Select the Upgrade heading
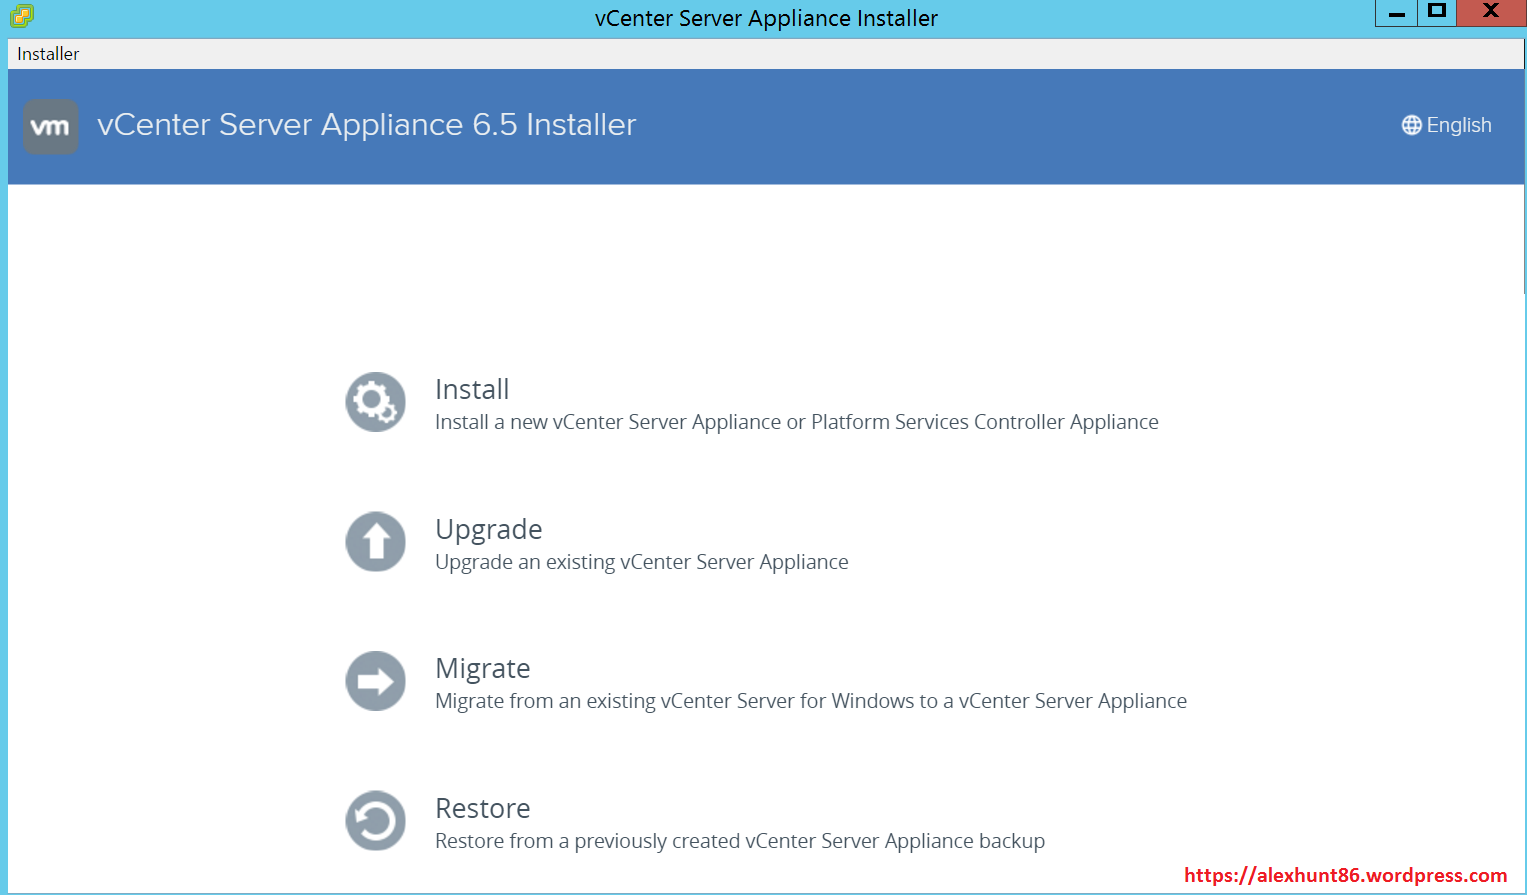 point(489,529)
